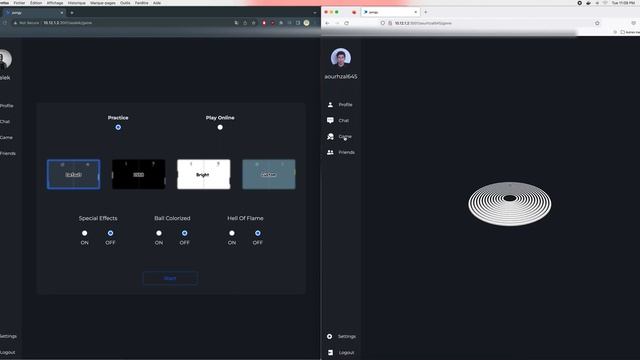Click Wi-Fi icon in macOS menu bar
This screenshot has height=360, width=640.
point(605,3)
